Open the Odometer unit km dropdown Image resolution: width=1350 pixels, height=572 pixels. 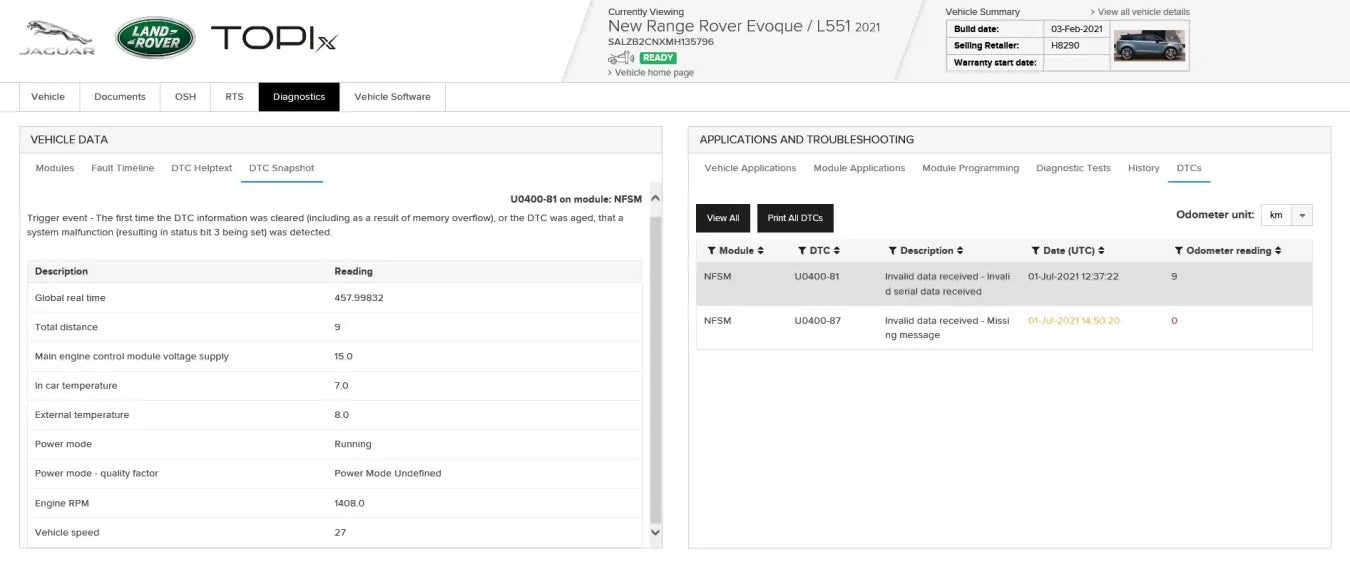pyautogui.click(x=1301, y=215)
